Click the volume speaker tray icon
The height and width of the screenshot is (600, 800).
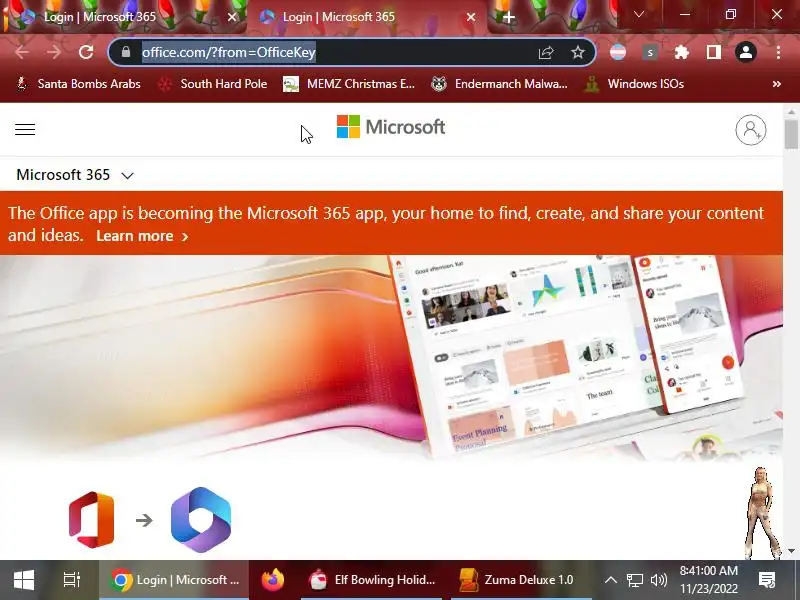point(659,580)
